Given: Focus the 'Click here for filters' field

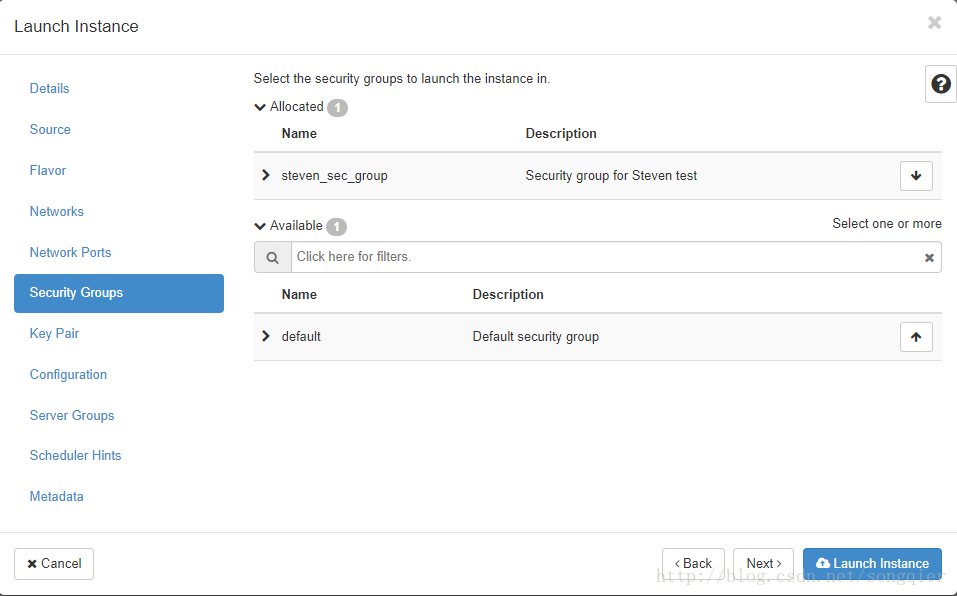Looking at the screenshot, I should pos(607,257).
